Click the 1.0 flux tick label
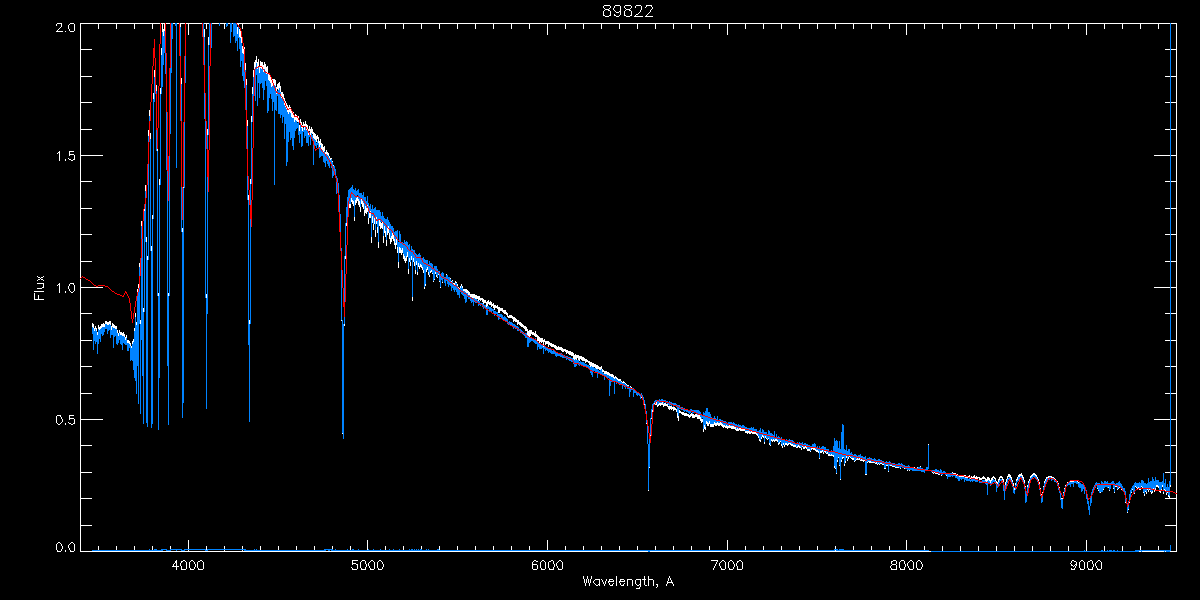Image resolution: width=1200 pixels, height=600 pixels. (65, 288)
